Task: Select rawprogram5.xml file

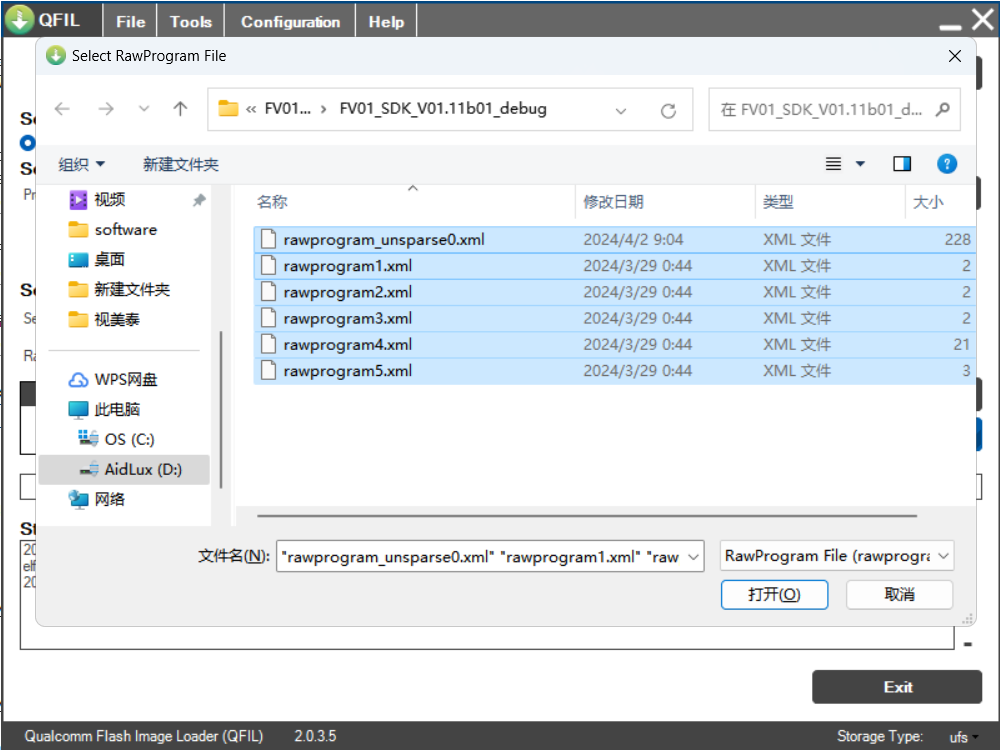Action: (614, 371)
